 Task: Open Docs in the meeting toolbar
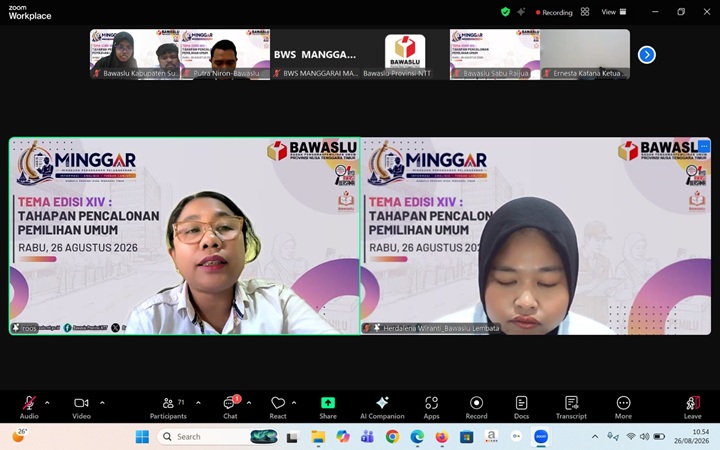[521, 407]
